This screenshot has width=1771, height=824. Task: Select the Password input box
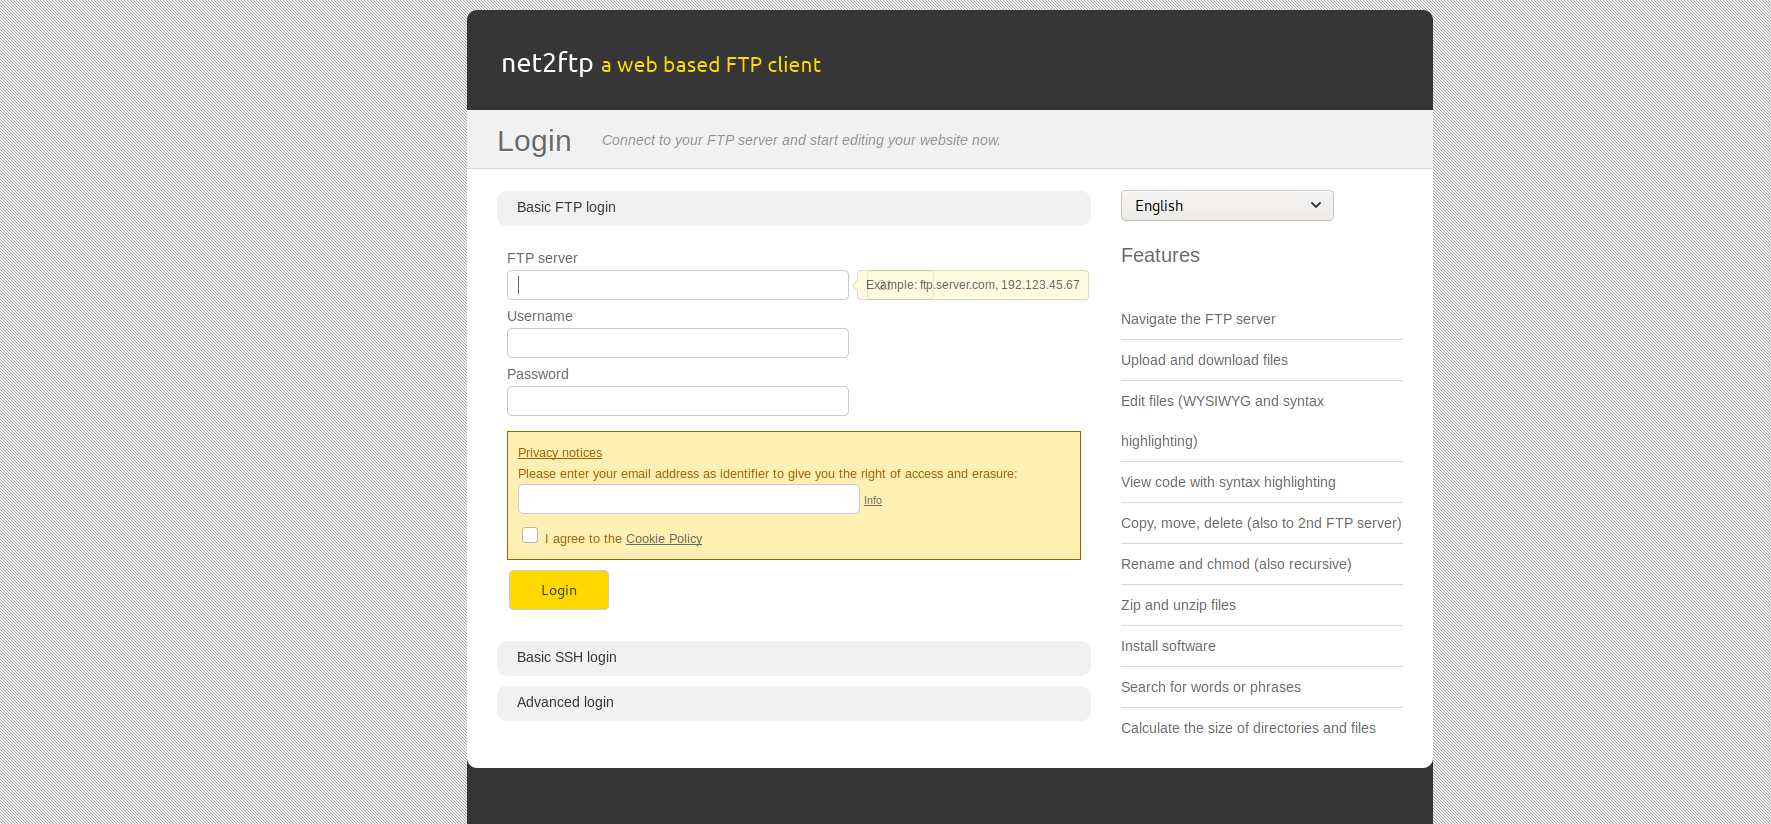[x=677, y=401]
